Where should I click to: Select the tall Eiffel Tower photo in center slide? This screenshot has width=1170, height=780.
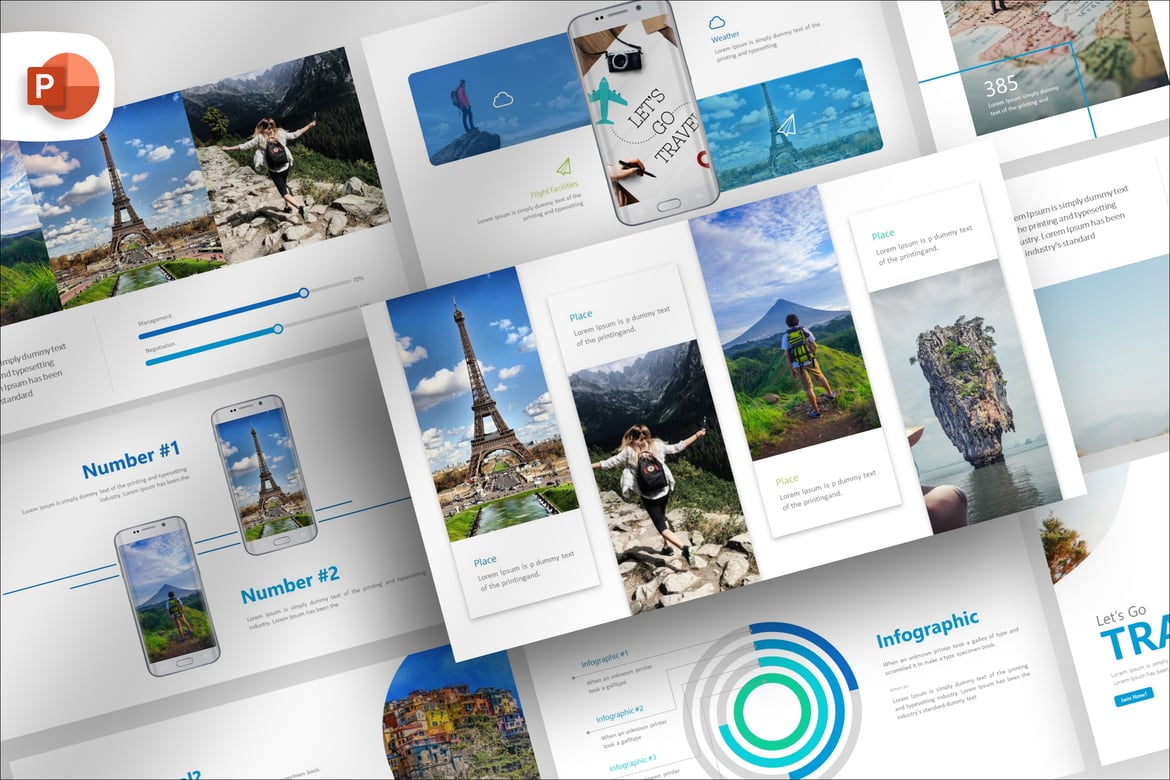(x=482, y=405)
